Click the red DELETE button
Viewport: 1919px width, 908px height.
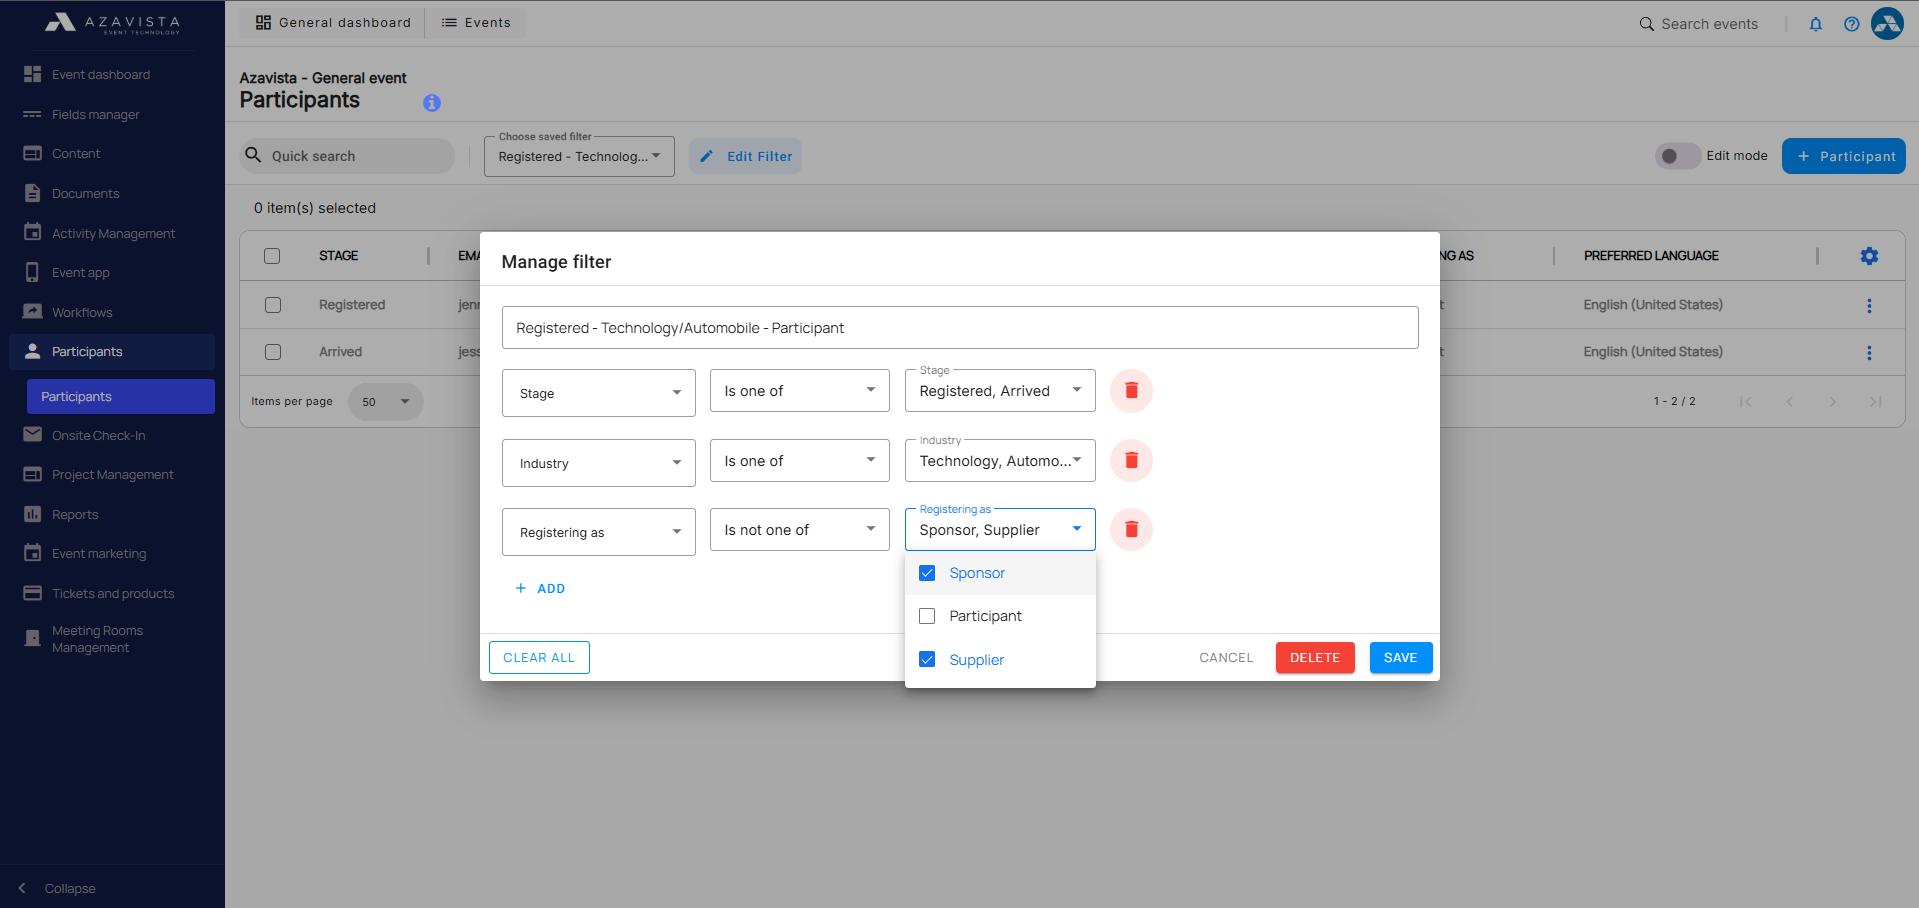click(x=1315, y=657)
